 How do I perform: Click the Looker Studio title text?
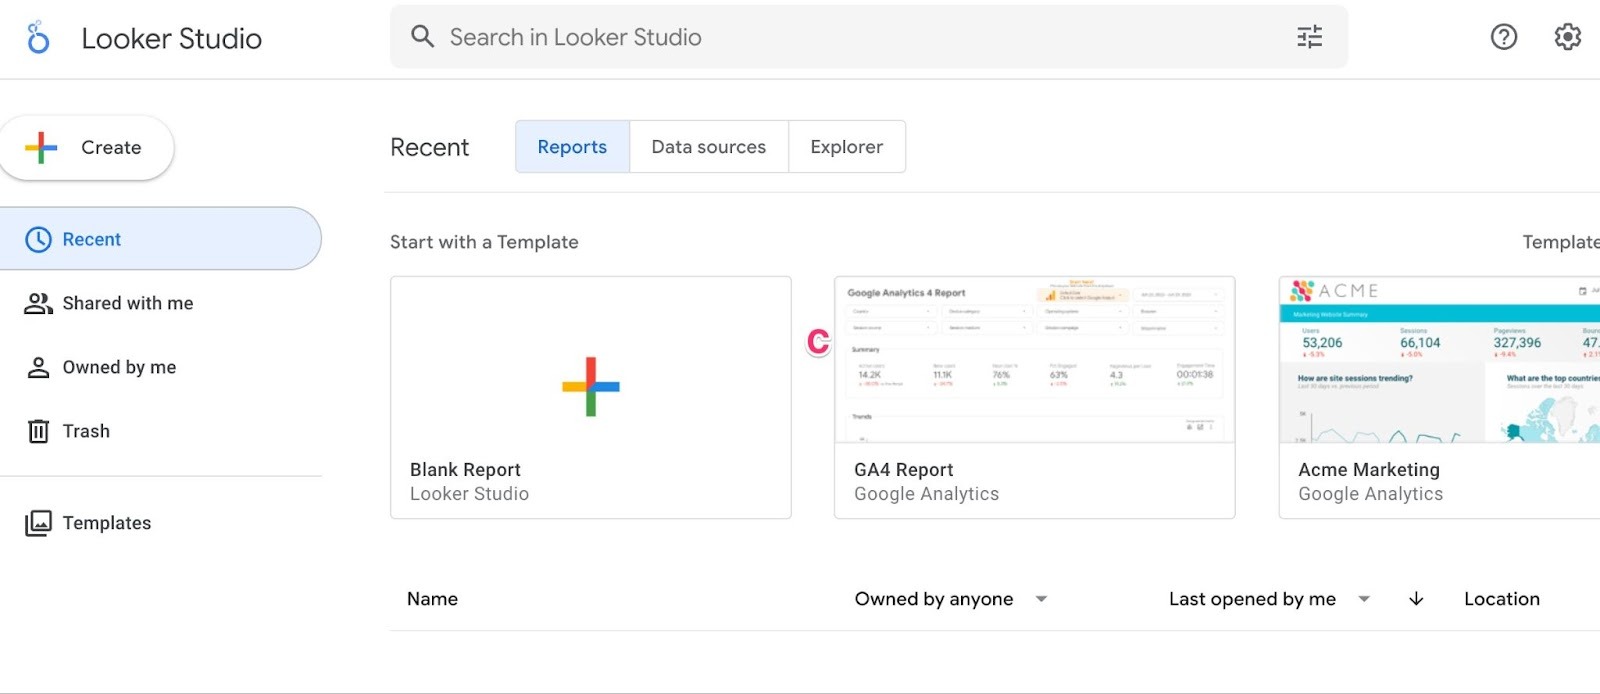[x=171, y=38]
